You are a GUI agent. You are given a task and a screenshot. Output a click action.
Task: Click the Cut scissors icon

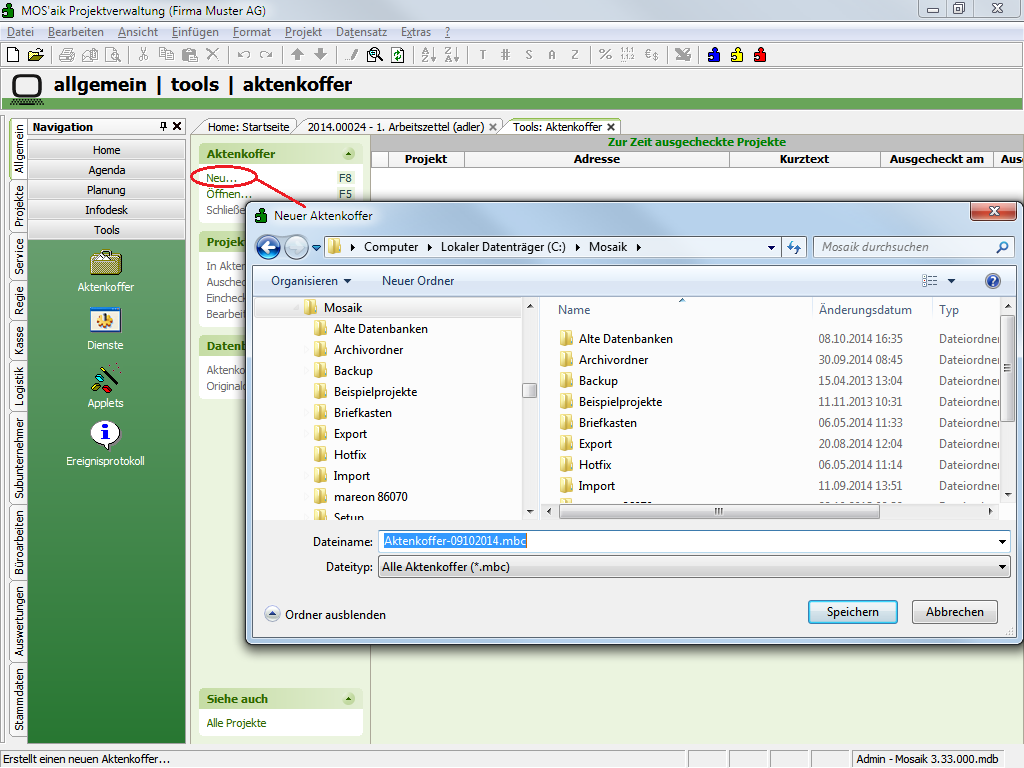pyautogui.click(x=143, y=55)
